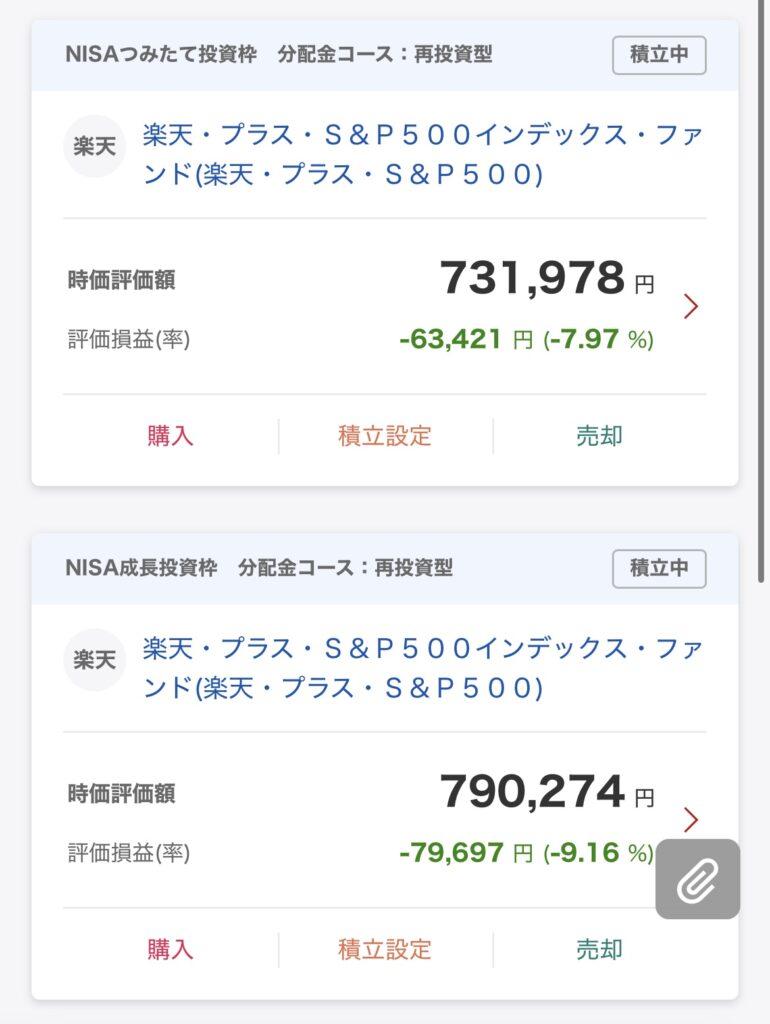The image size is (770, 1024).
Task: Click the 楽天 logo in the NISA成長投資枠 card
Action: [94, 660]
